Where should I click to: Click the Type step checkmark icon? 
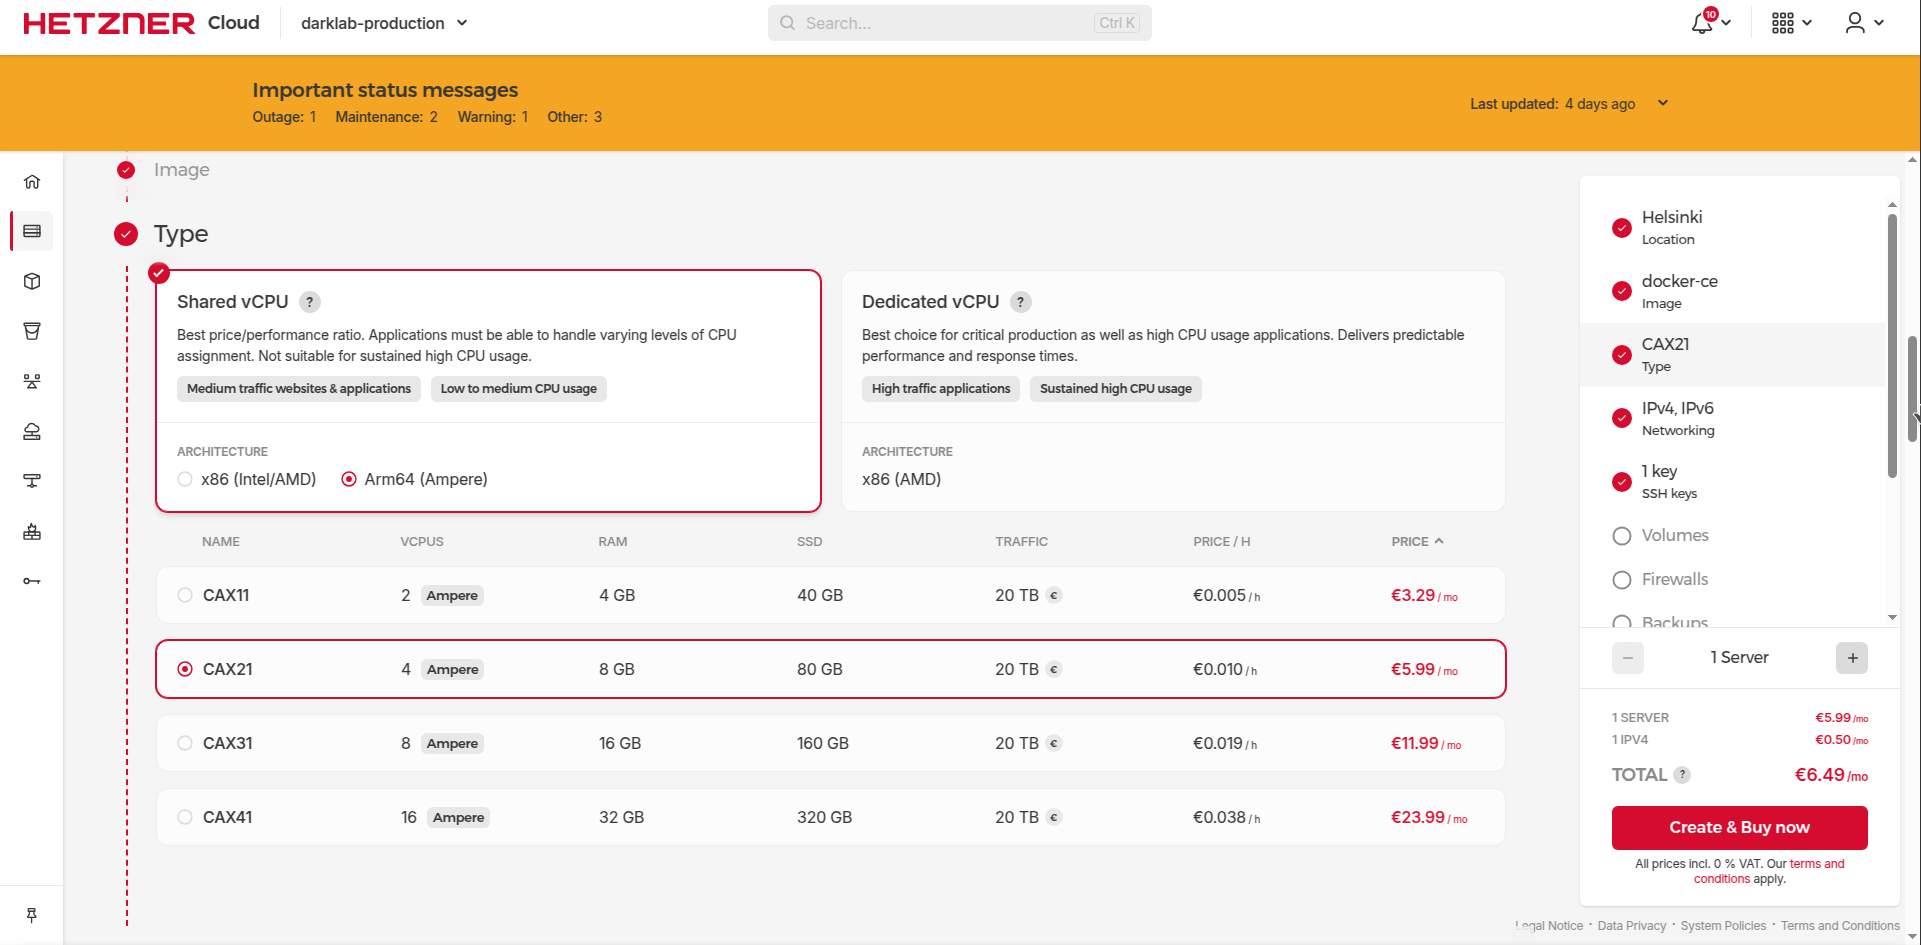coord(126,234)
